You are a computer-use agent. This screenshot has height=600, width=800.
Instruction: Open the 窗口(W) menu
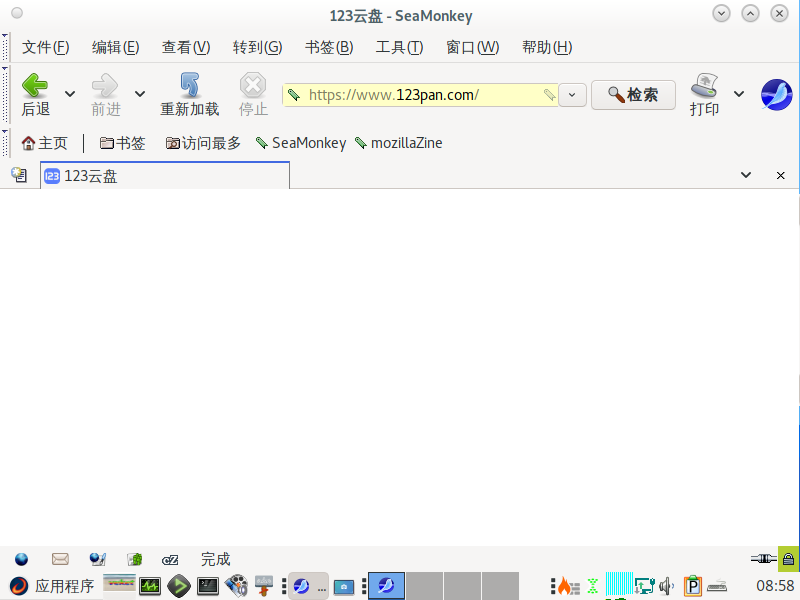click(x=472, y=47)
